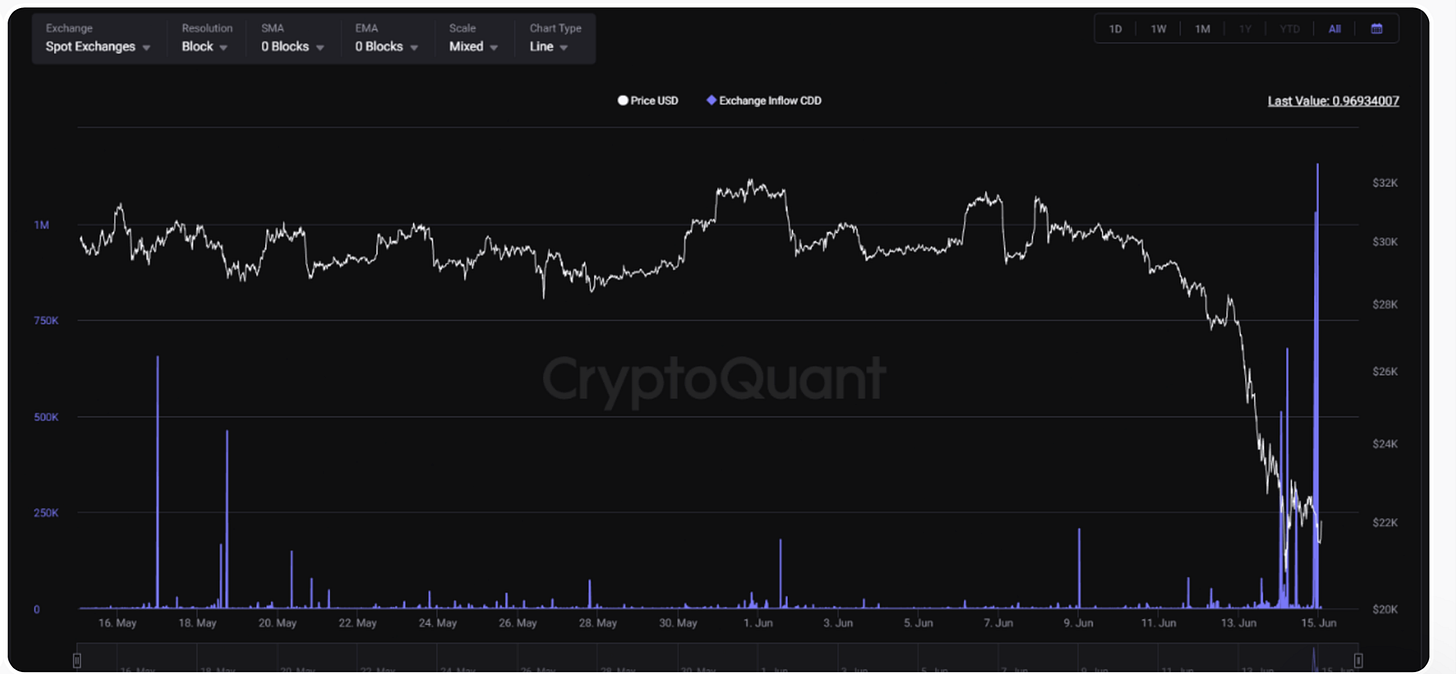This screenshot has height=674, width=1456.
Task: Click the Last Value: 0.96934007 link
Action: click(1333, 101)
